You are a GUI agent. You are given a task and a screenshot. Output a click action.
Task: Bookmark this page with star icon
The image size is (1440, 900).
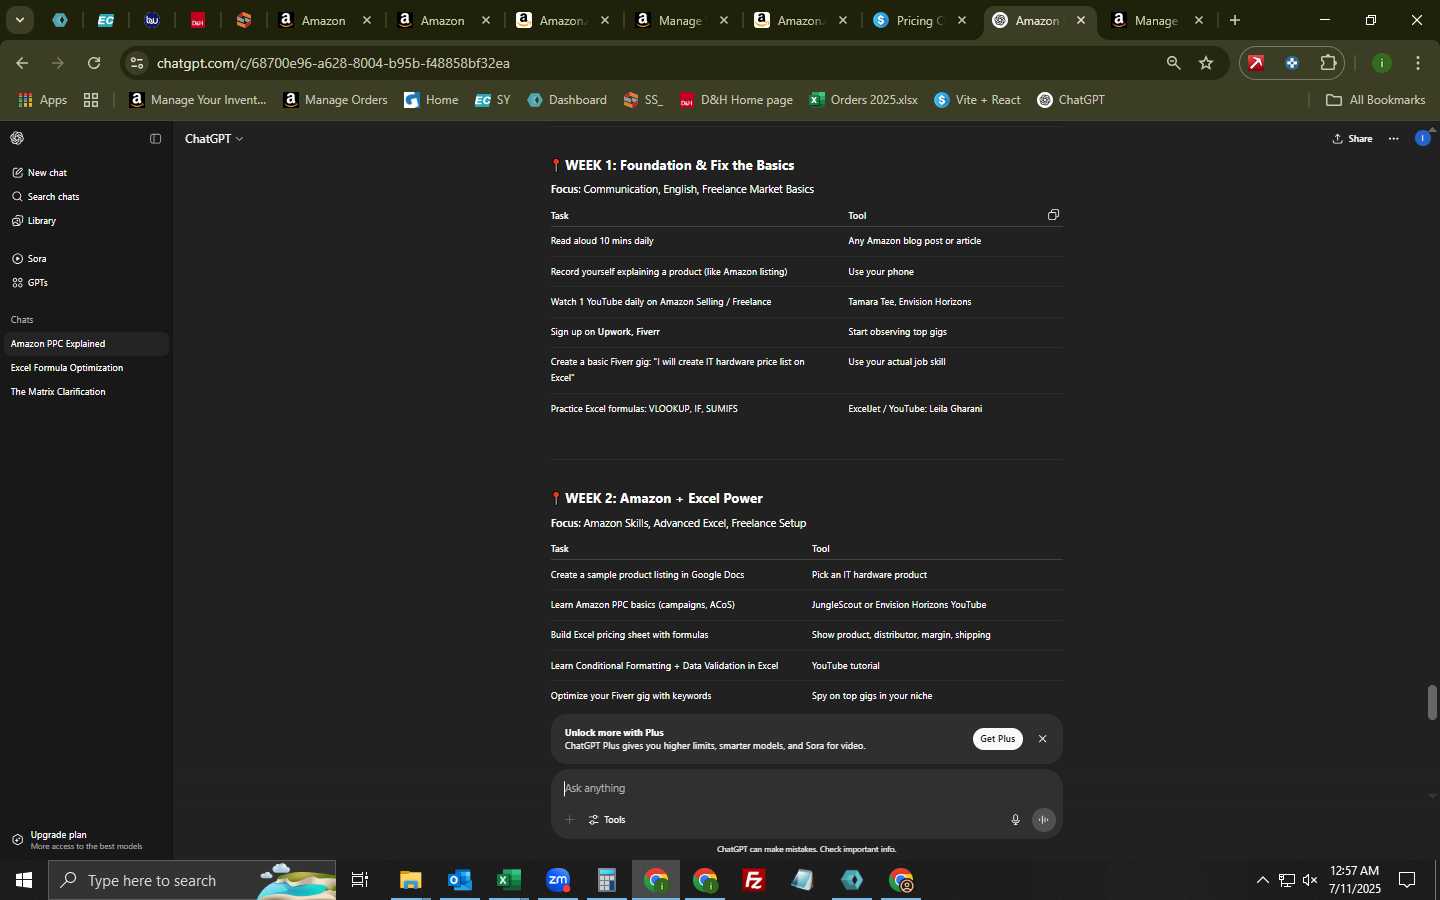(1206, 63)
